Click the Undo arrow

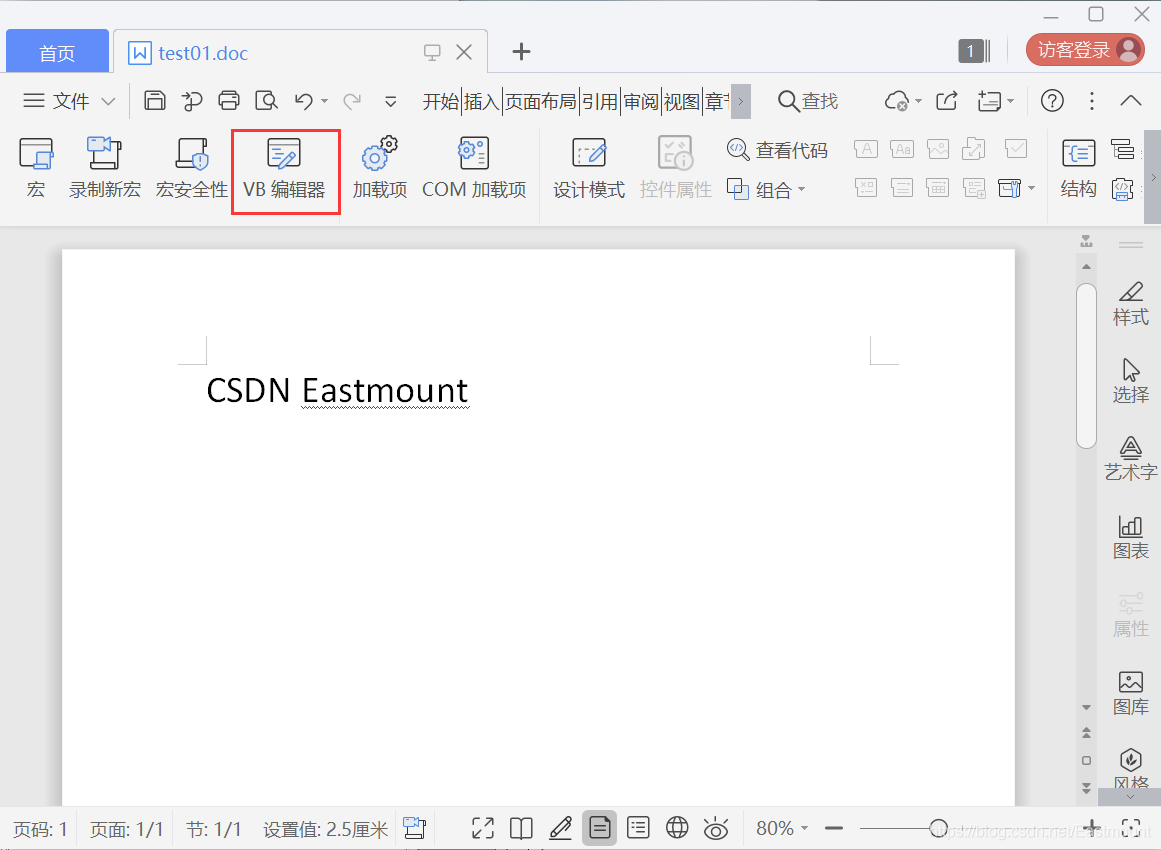304,101
